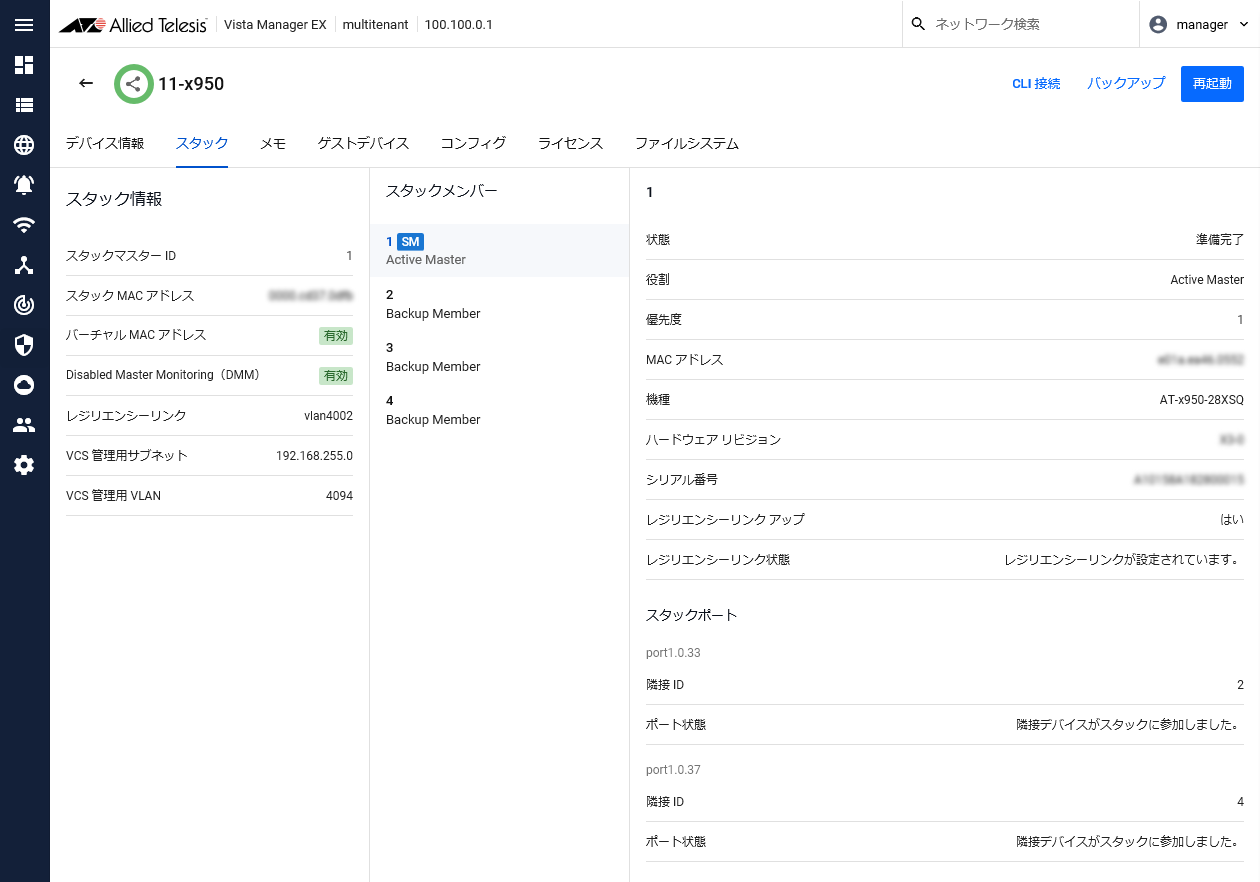Open the hamburger main menu
The width and height of the screenshot is (1260, 882).
click(x=24, y=25)
